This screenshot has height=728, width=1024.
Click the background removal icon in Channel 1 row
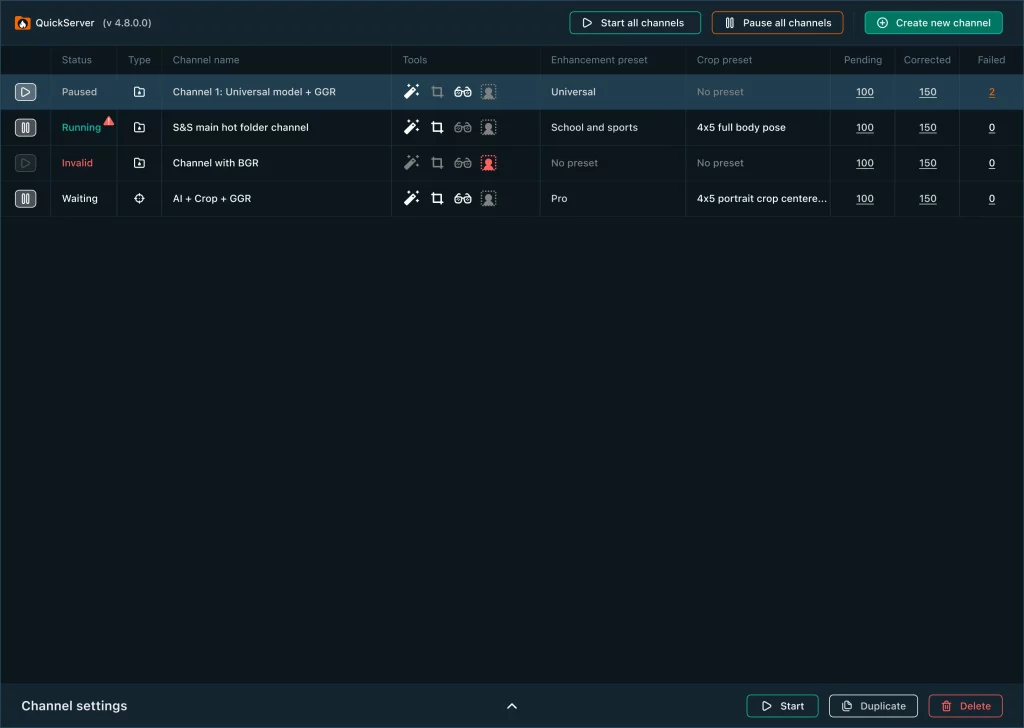488,92
